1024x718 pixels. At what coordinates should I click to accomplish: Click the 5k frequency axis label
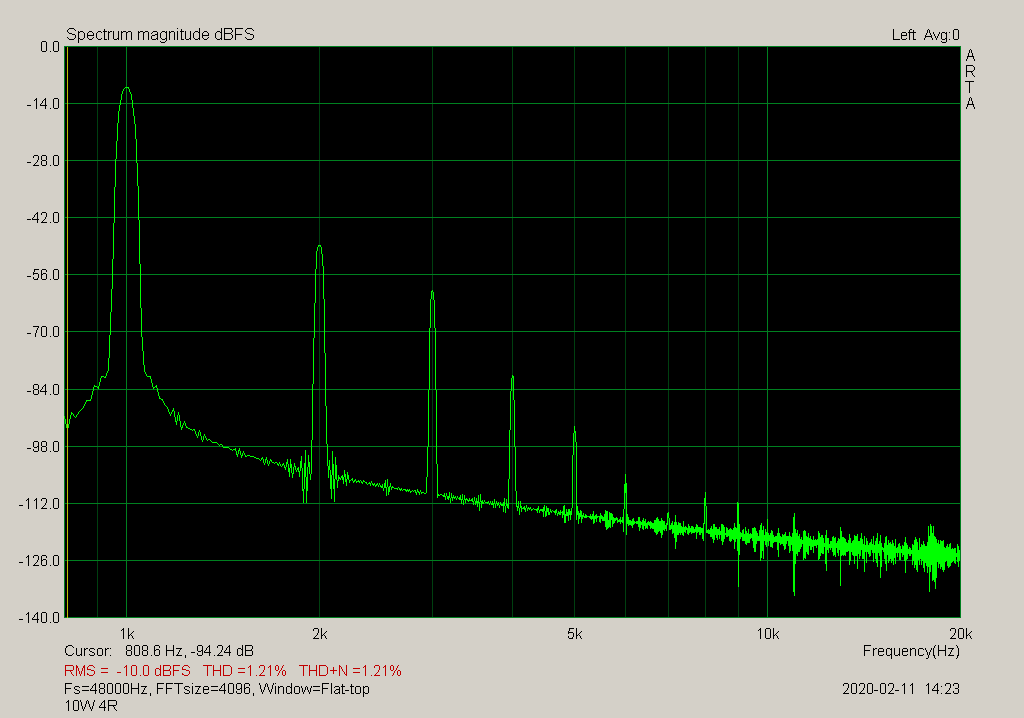[574, 634]
